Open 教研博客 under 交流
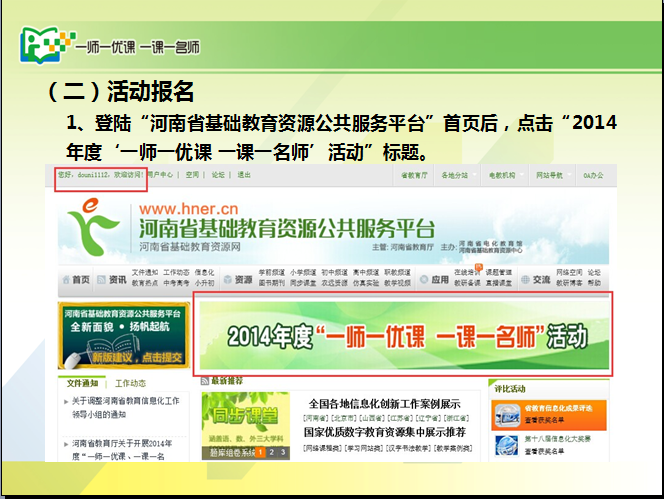This screenshot has width=664, height=499. (x=569, y=283)
